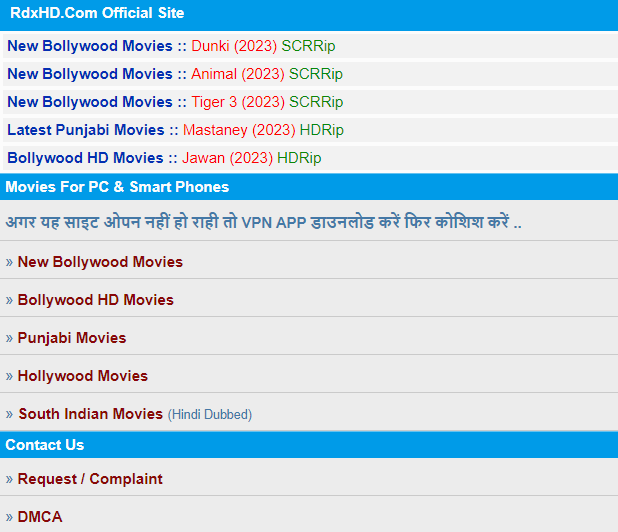Open the Animal (2023) SCRRip link

(267, 74)
